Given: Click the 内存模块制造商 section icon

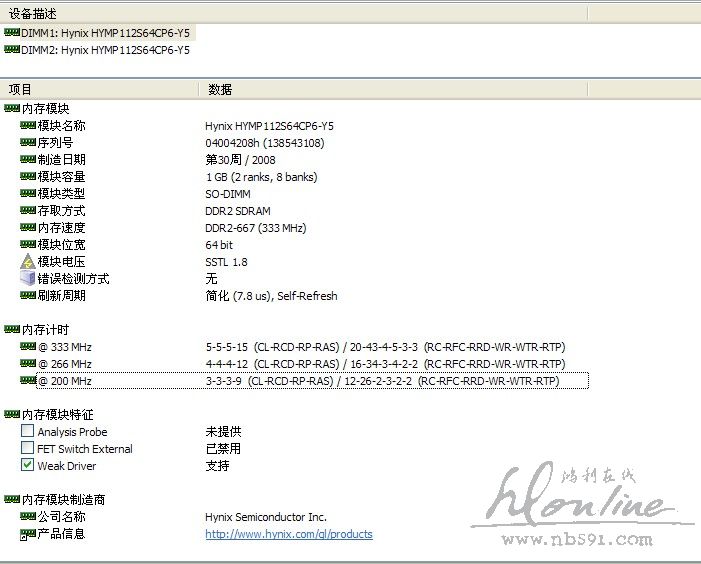Looking at the screenshot, I should [x=12, y=499].
